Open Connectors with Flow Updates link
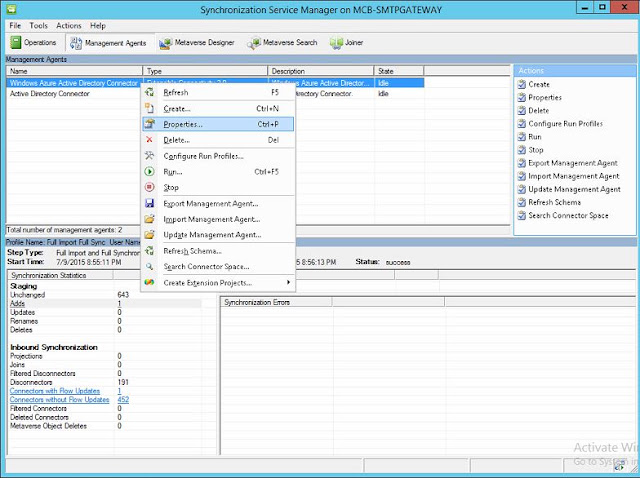This screenshot has width=640, height=478. click(55, 391)
